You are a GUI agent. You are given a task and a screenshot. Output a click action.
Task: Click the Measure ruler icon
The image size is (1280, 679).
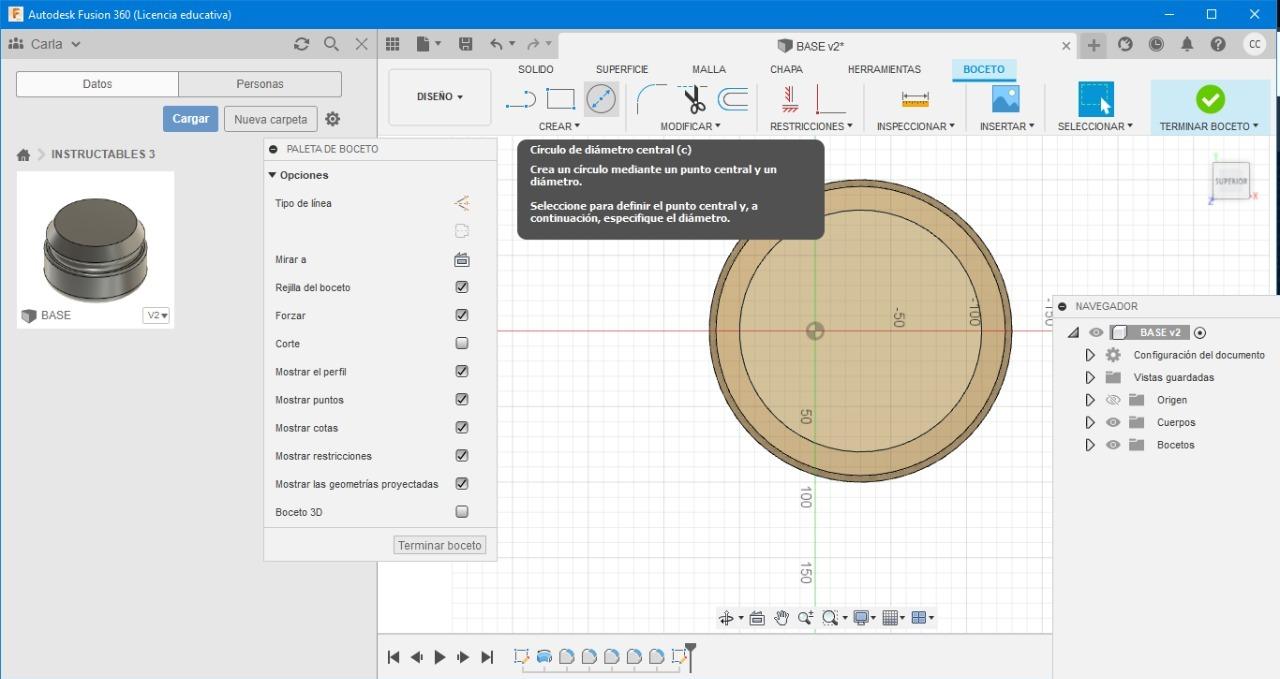(x=915, y=99)
